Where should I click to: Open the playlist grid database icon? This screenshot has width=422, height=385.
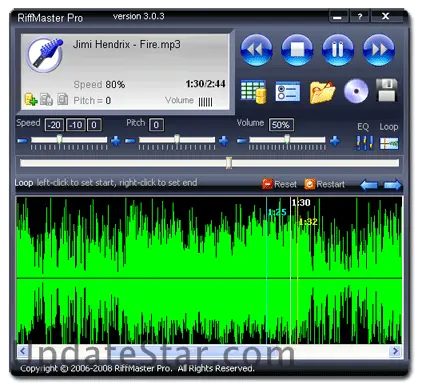point(254,91)
